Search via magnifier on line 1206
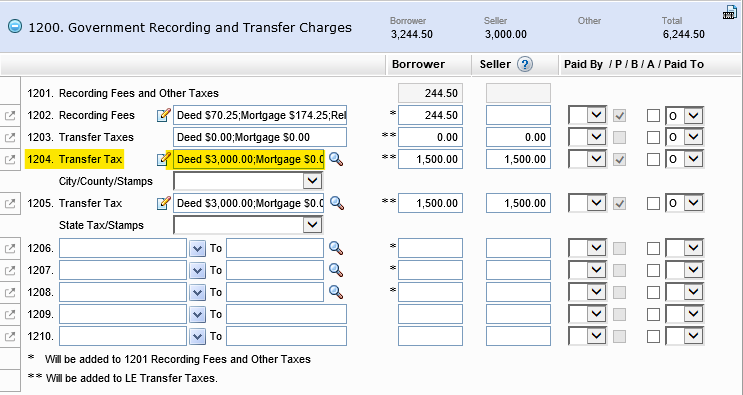Viewport: 743px width, 395px height. [x=336, y=248]
